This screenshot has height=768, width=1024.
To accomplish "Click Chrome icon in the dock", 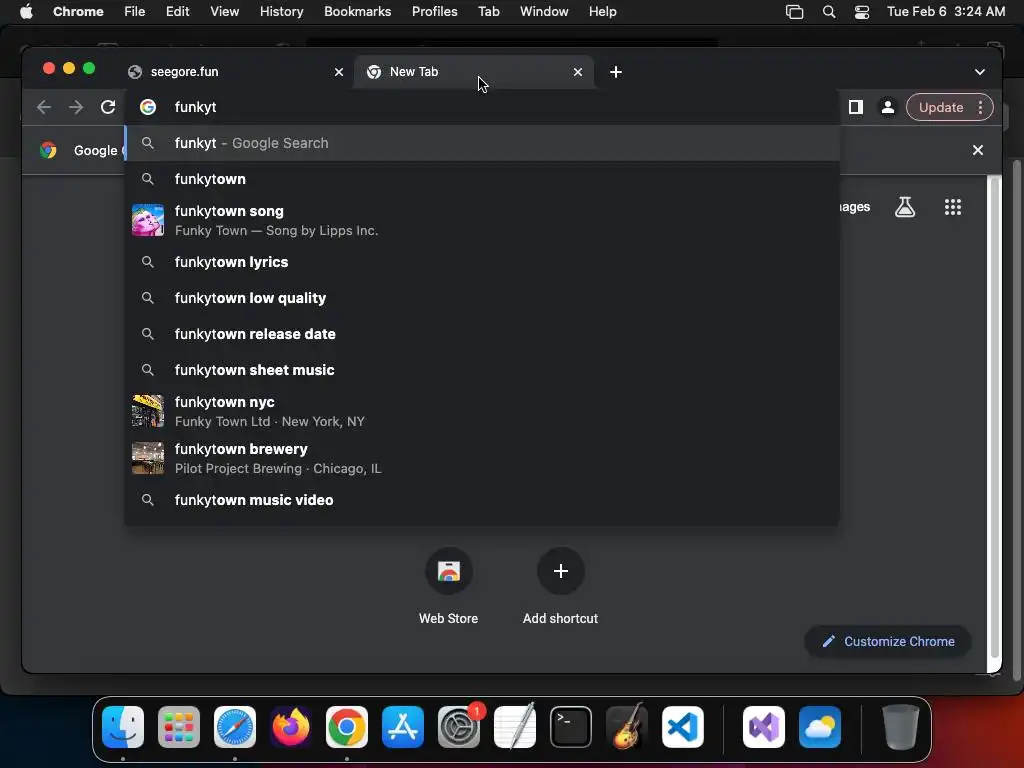I will (x=347, y=727).
